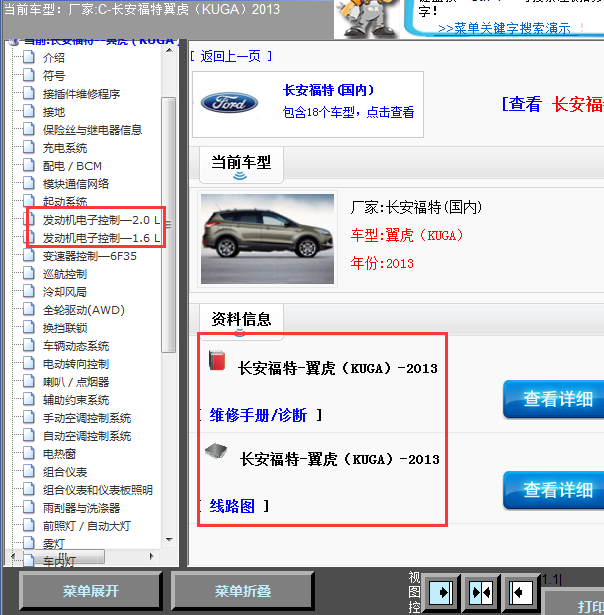604x615 pixels.
Task: Select 换挡联锁
Action: pos(65,328)
